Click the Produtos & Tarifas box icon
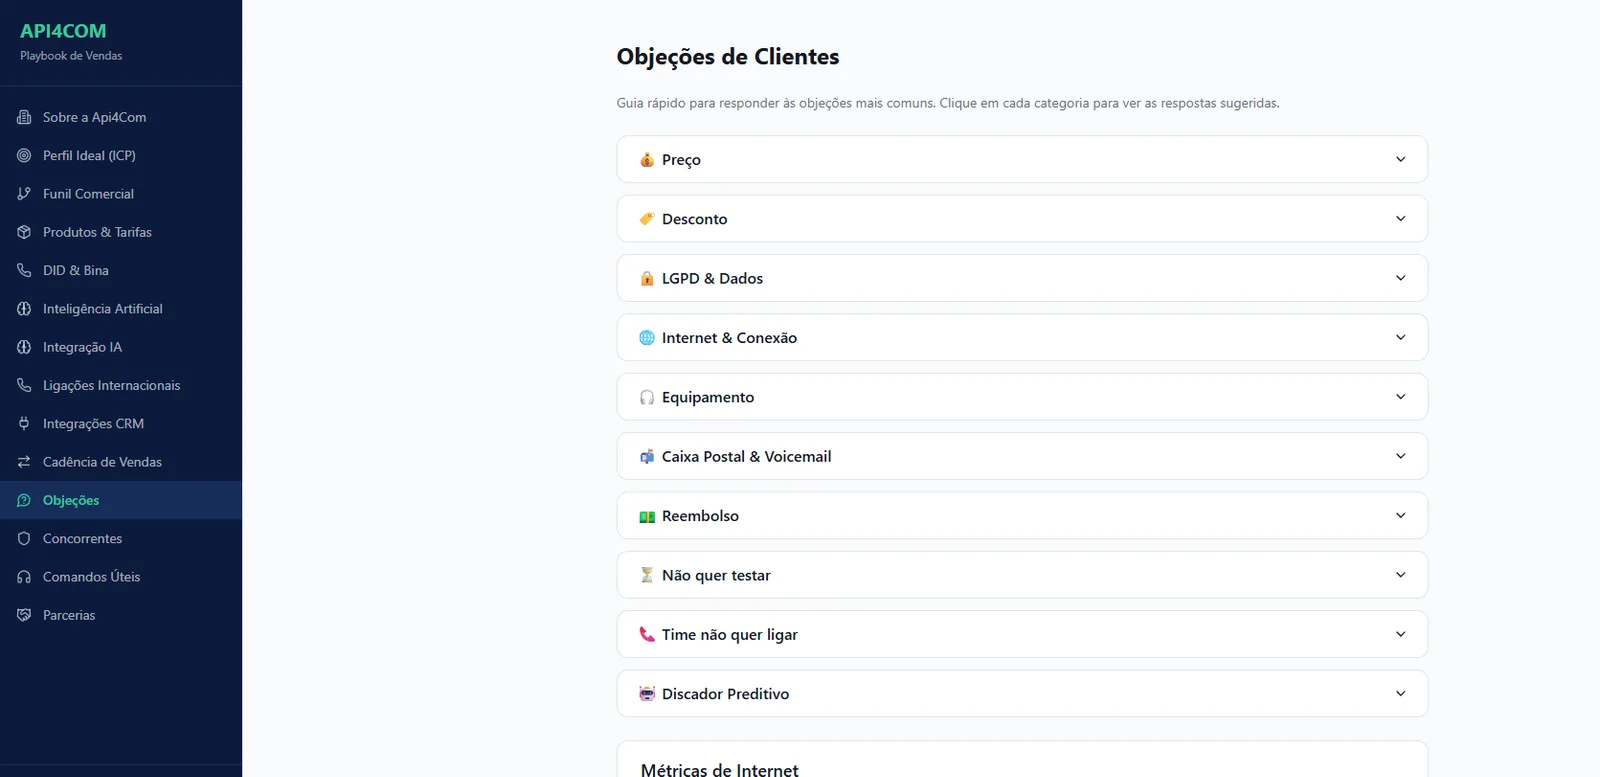Viewport: 1600px width, 777px height. (x=24, y=232)
